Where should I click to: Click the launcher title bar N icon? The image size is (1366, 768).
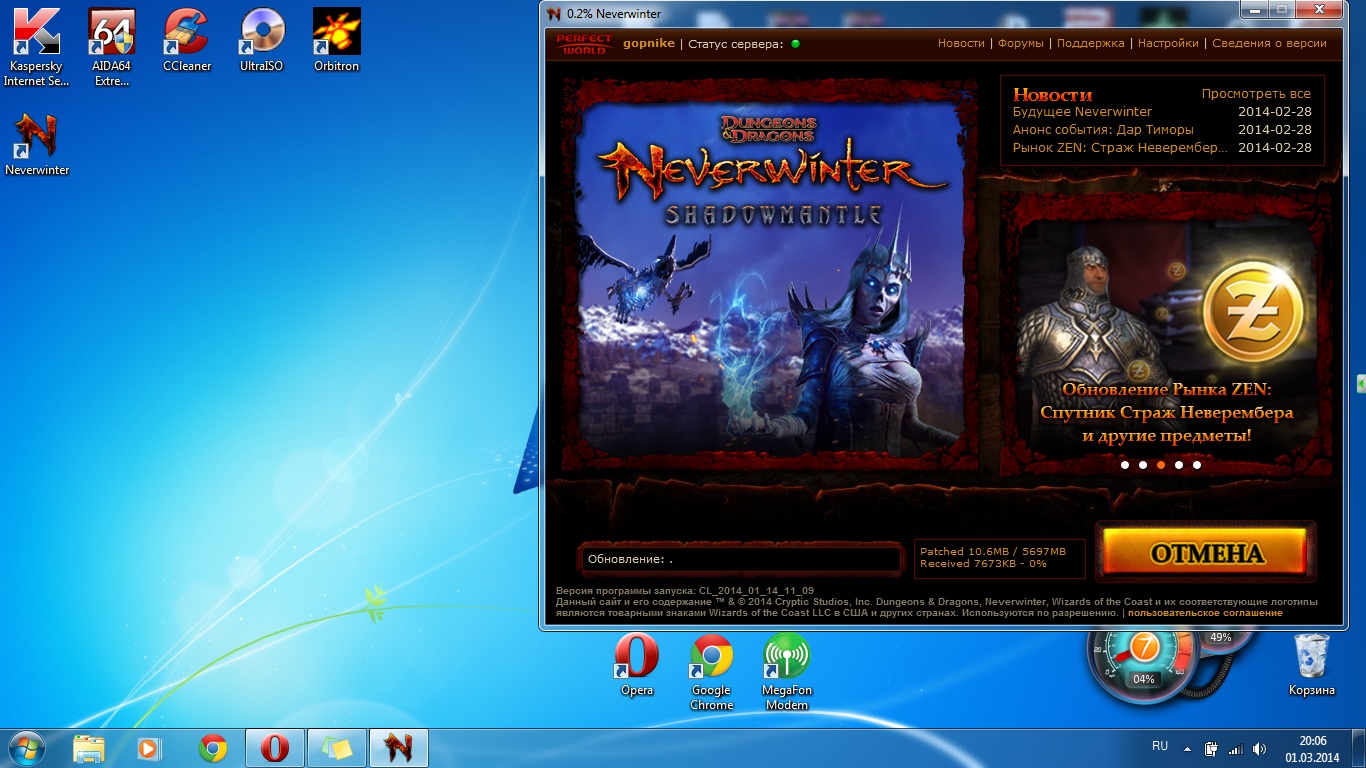pos(555,14)
